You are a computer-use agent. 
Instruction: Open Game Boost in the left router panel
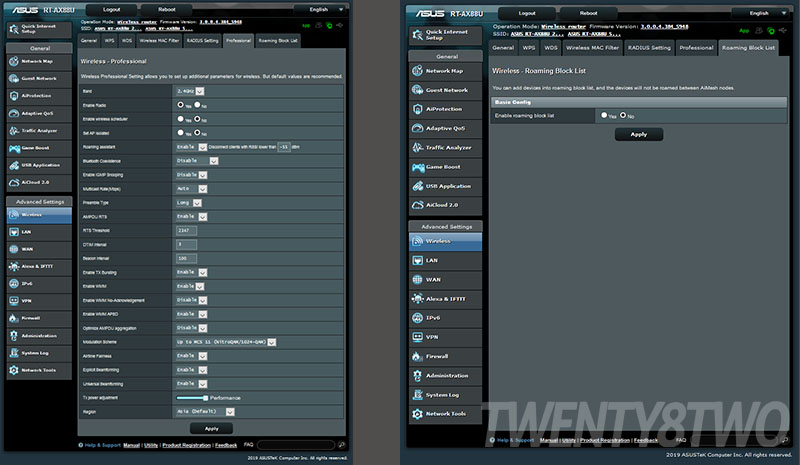click(x=39, y=148)
